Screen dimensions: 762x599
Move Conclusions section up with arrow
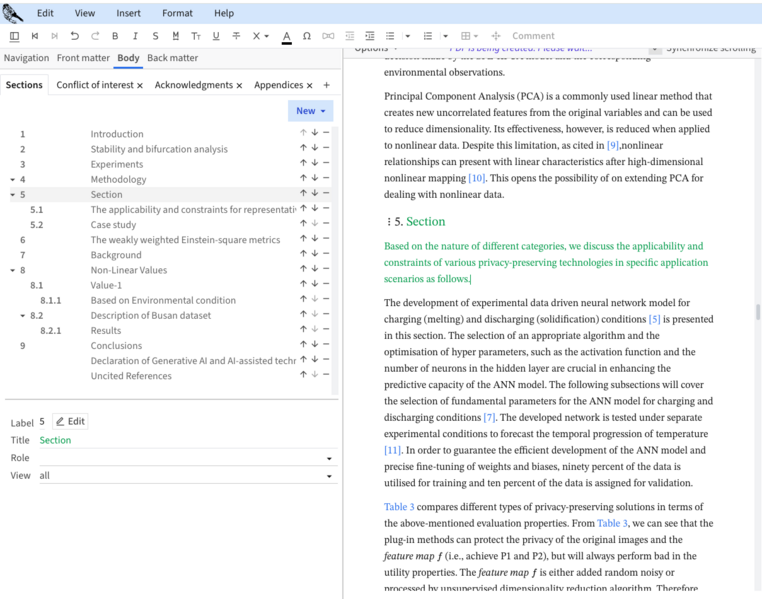[303, 345]
